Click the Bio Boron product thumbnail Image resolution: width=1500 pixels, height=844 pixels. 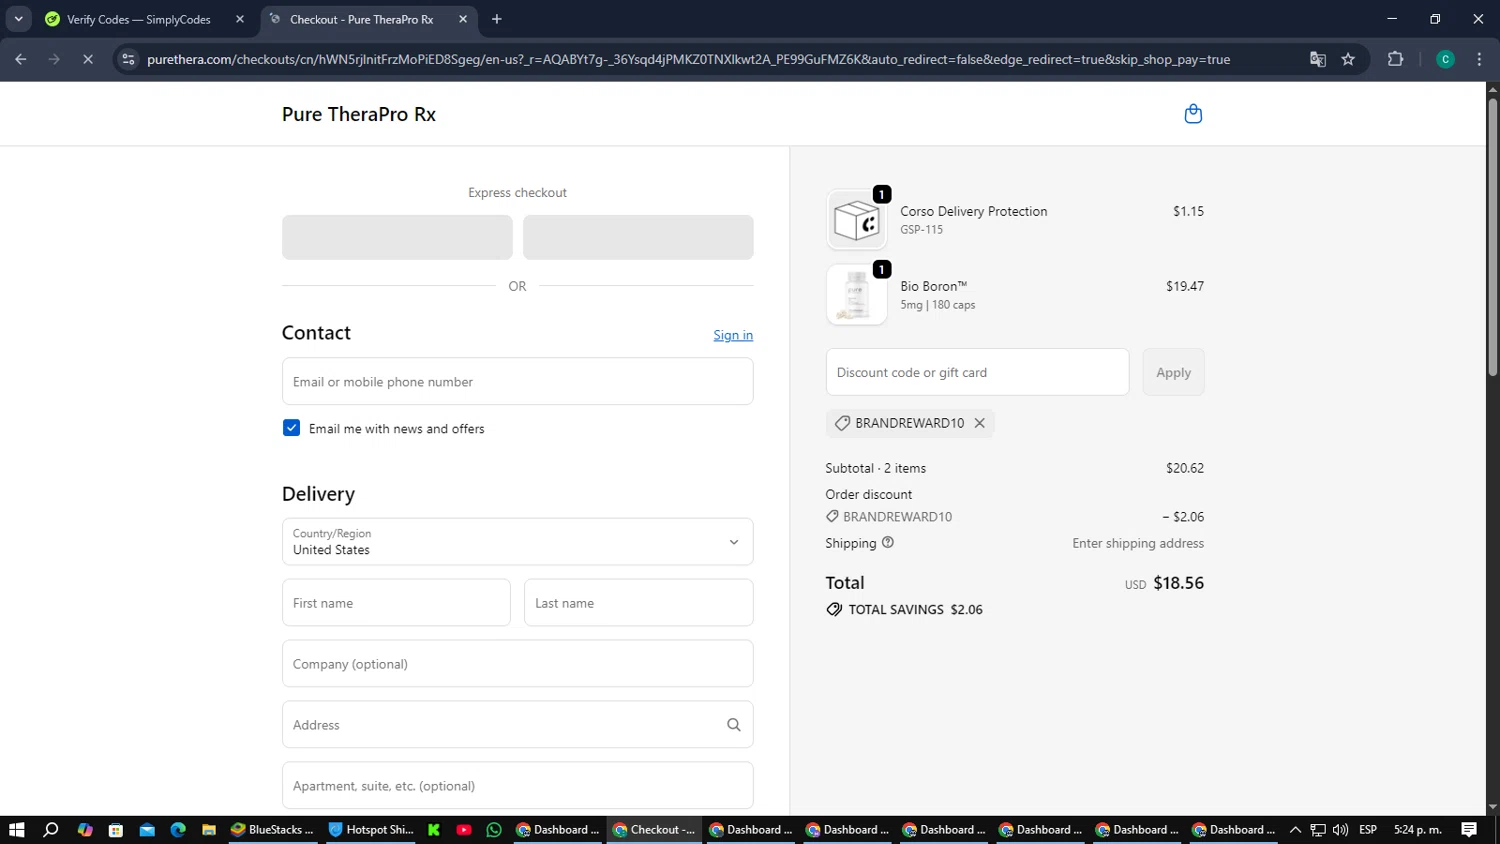tap(856, 295)
